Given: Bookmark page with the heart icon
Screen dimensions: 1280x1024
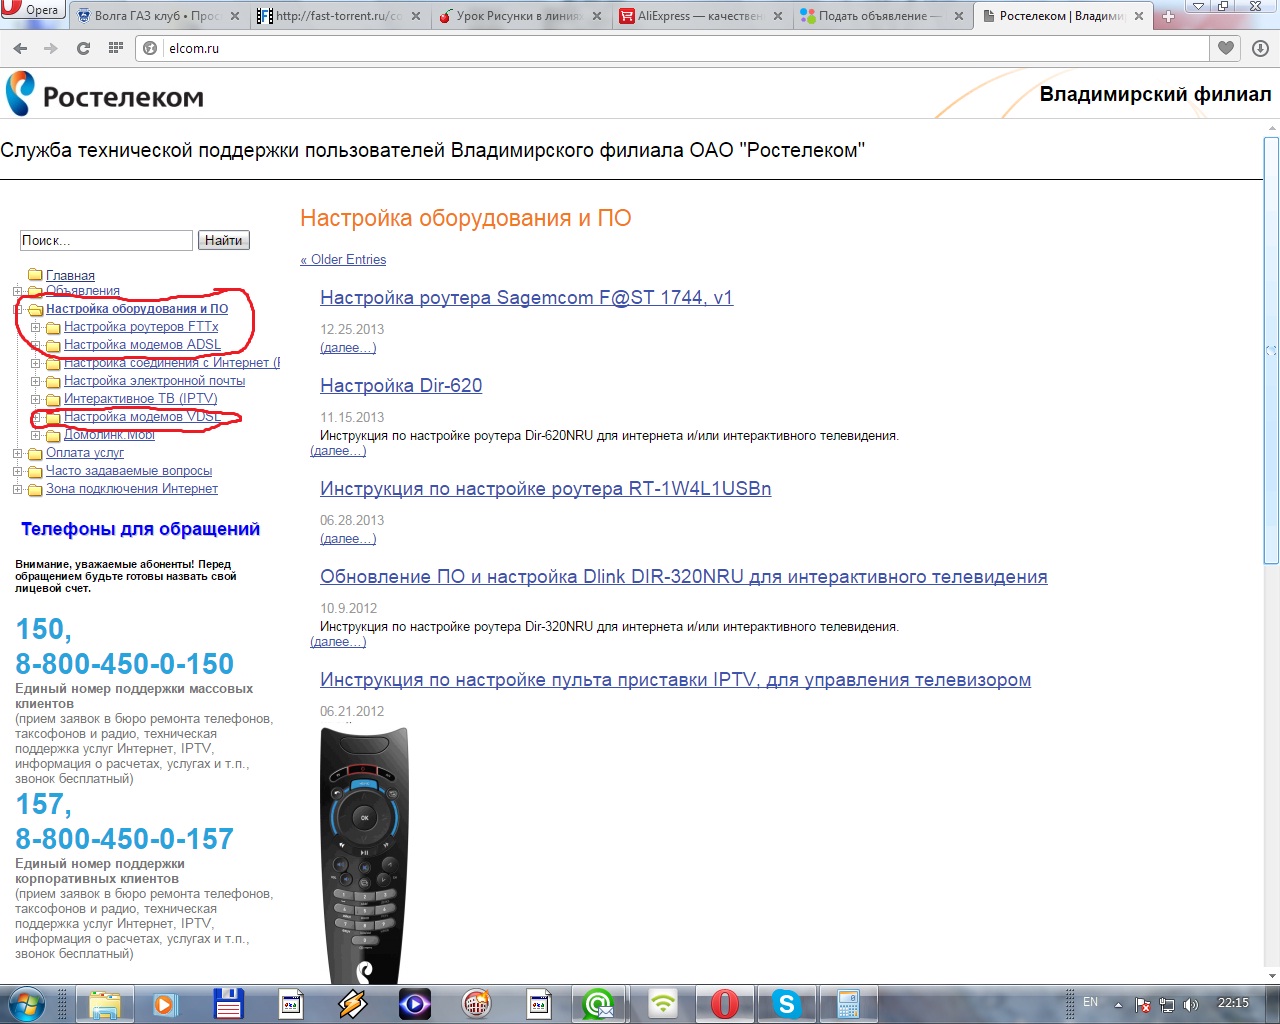Looking at the screenshot, I should (x=1226, y=48).
